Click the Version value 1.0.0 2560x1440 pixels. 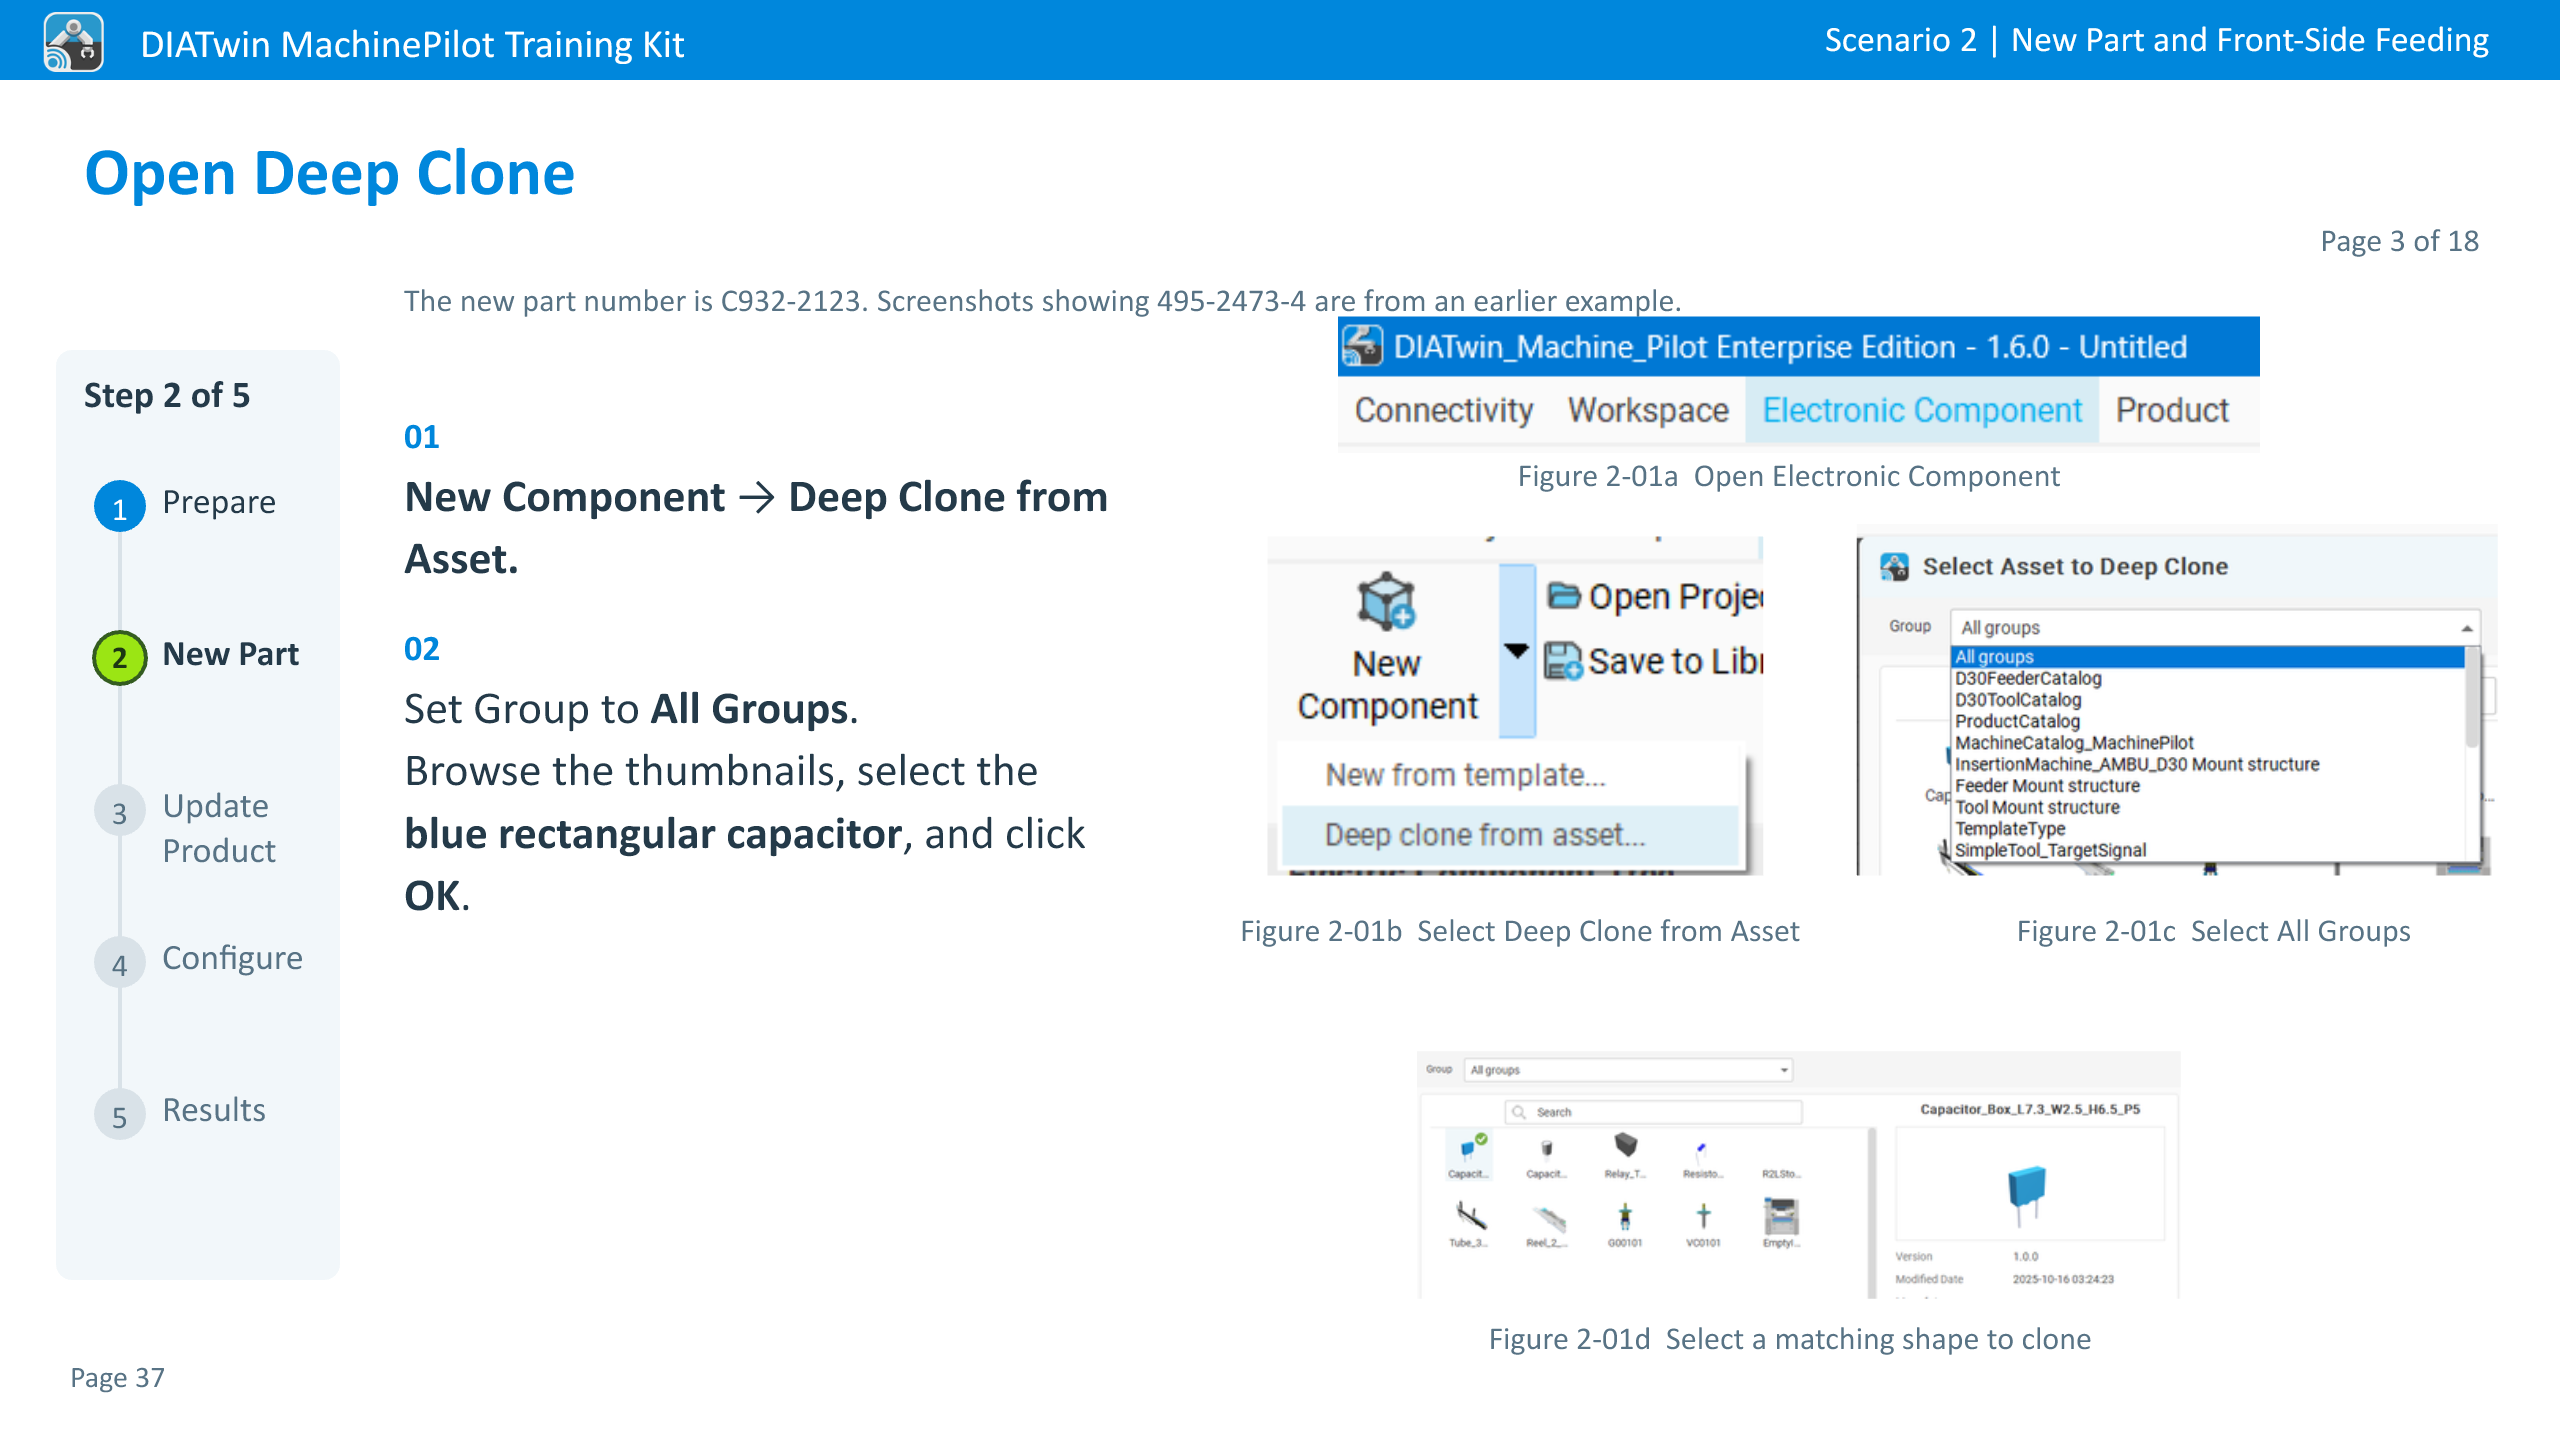(x=2025, y=1256)
